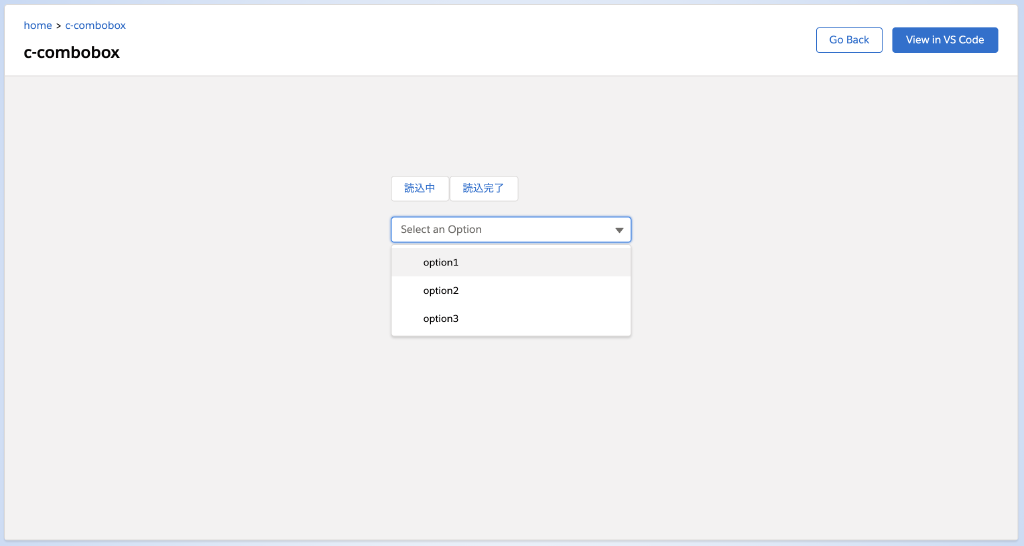
Task: Click the checkmark slot left of option1
Action: point(408,262)
